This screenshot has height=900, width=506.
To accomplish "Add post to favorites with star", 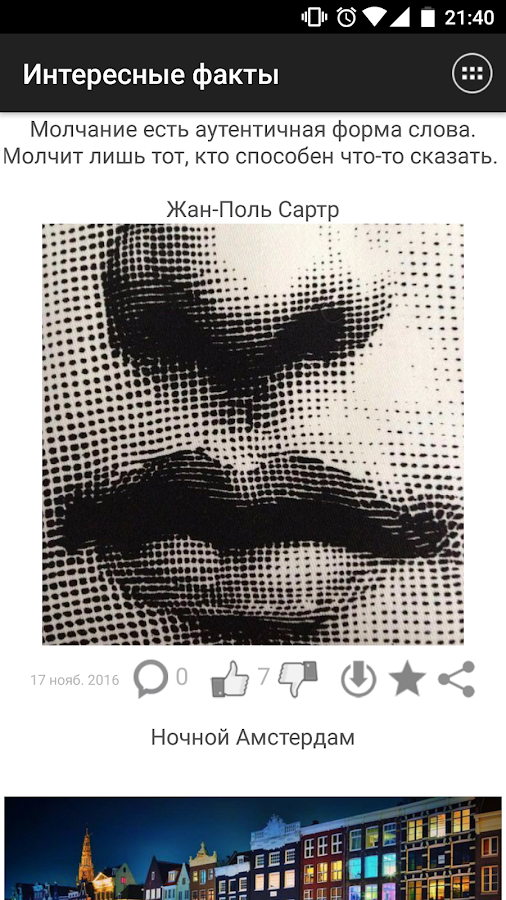I will (407, 678).
